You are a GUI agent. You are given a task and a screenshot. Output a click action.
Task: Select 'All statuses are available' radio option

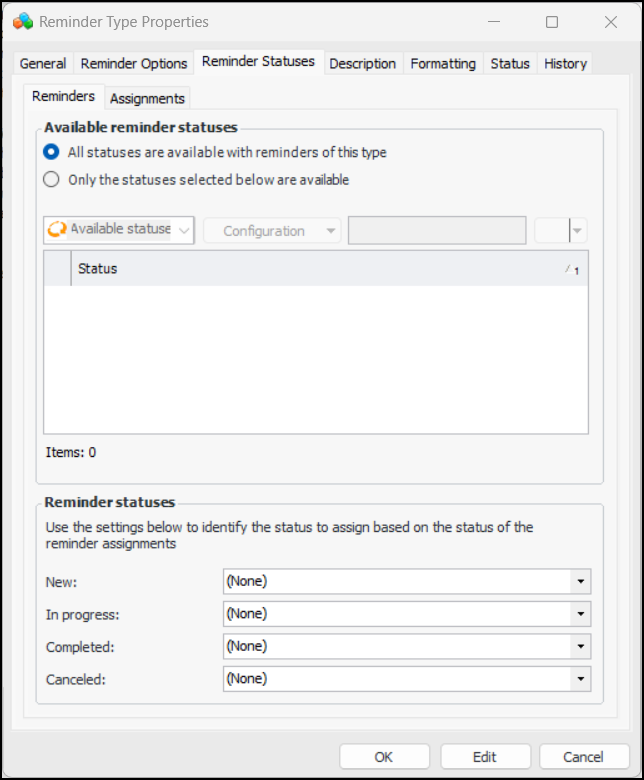point(52,153)
